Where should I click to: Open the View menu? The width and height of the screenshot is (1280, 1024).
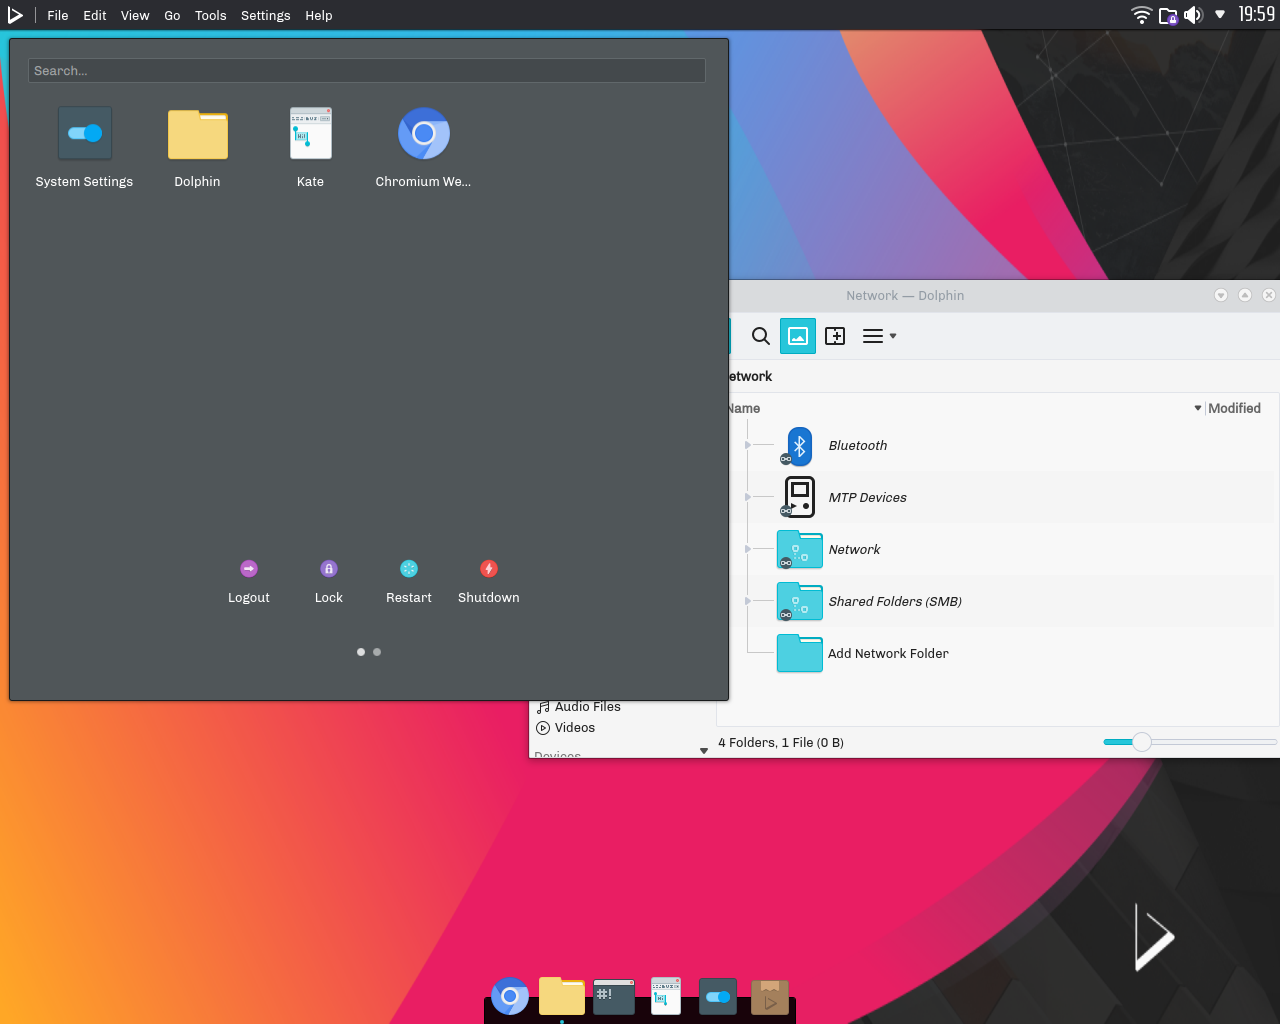(135, 15)
